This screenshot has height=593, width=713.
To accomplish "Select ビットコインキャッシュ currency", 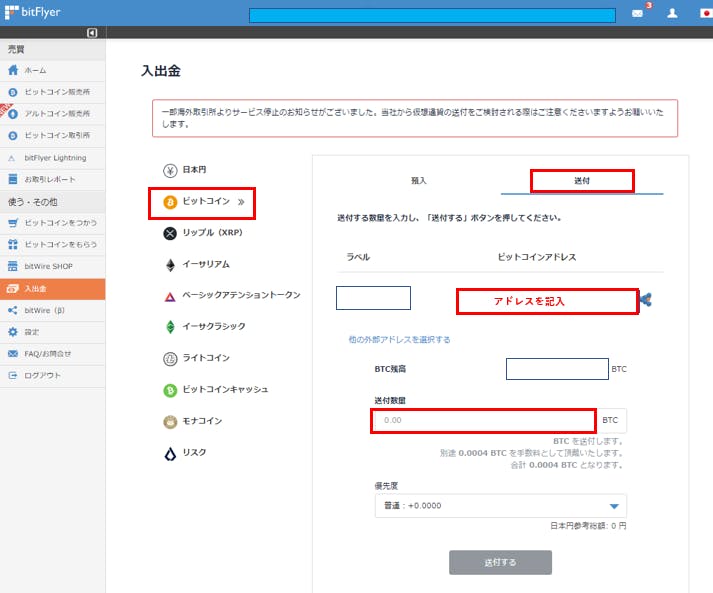I will click(216, 390).
